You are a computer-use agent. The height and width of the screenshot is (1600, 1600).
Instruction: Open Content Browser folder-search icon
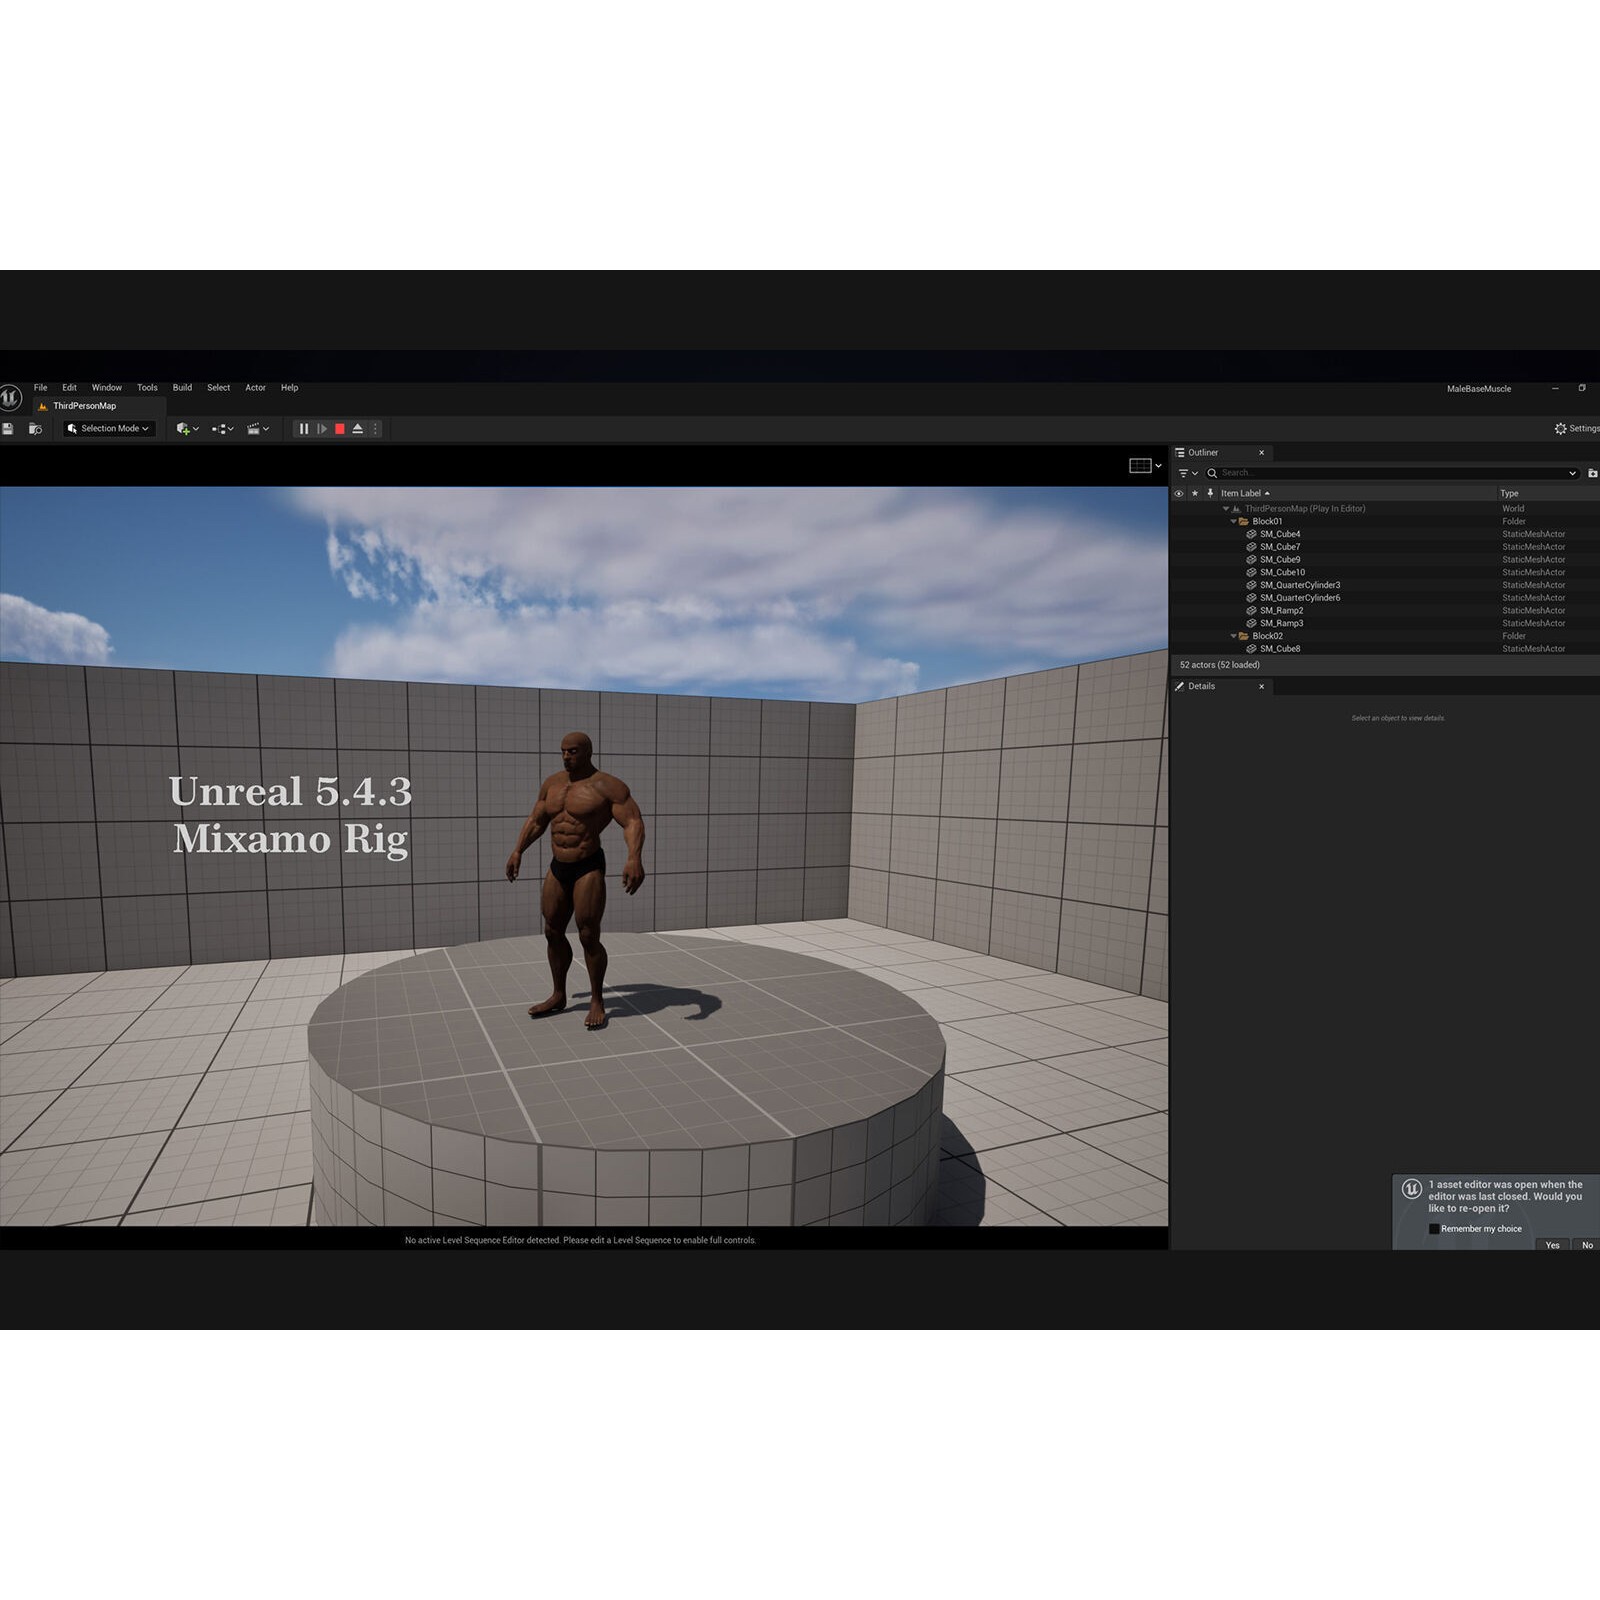35,429
